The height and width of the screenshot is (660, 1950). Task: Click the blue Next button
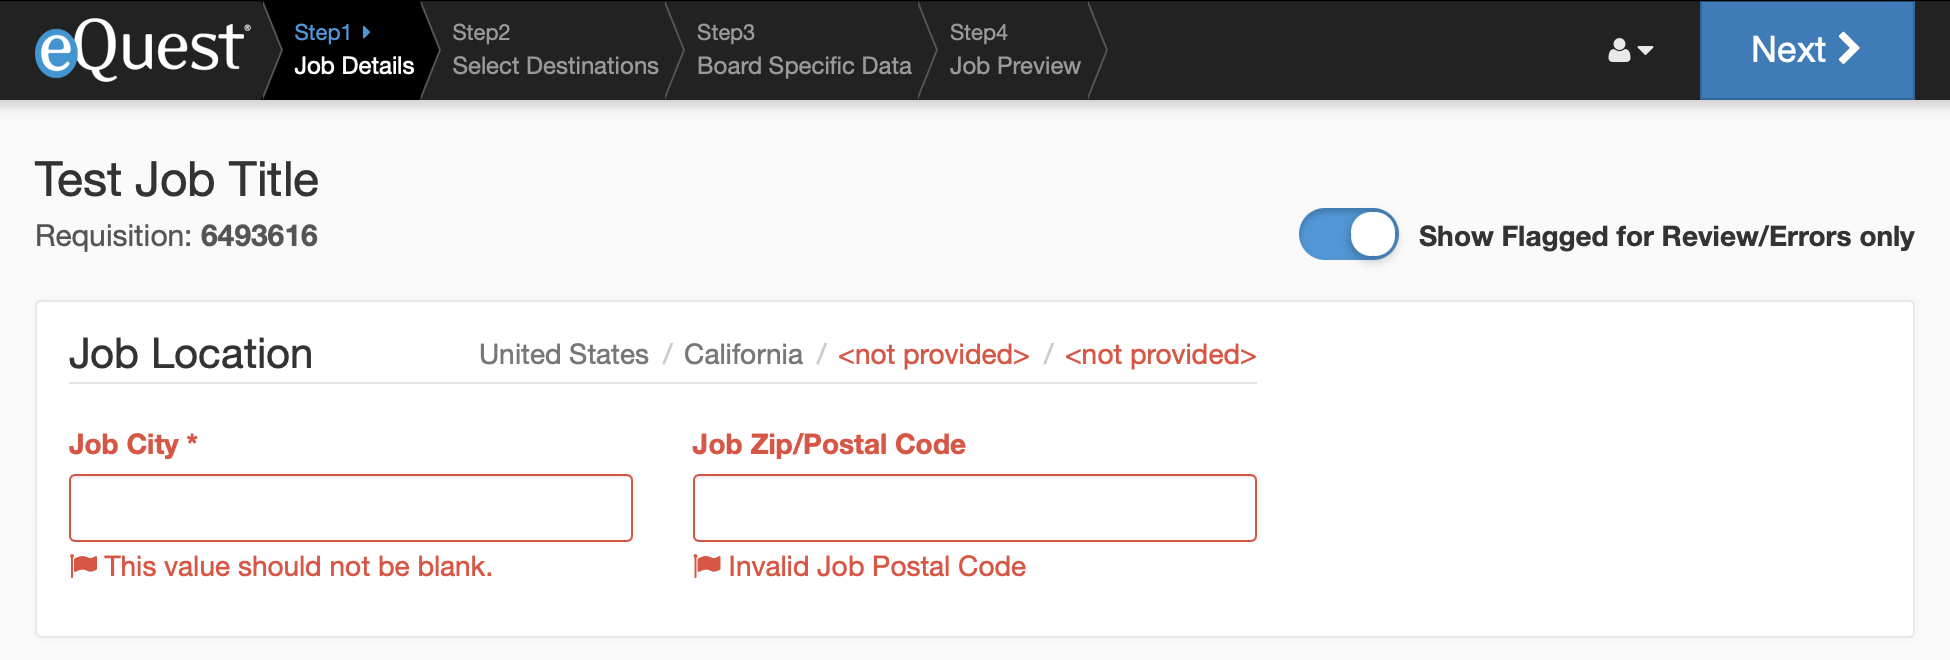(1807, 50)
